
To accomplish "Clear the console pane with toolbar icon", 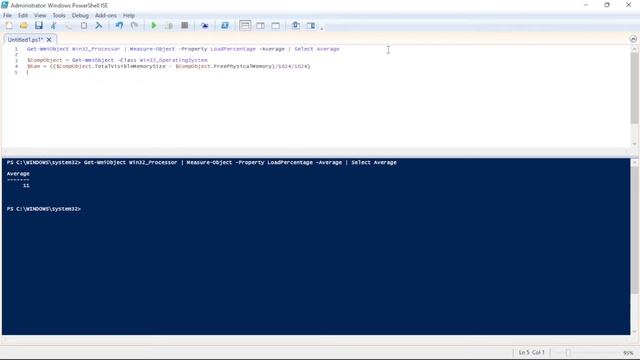I will pyautogui.click(x=99, y=25).
